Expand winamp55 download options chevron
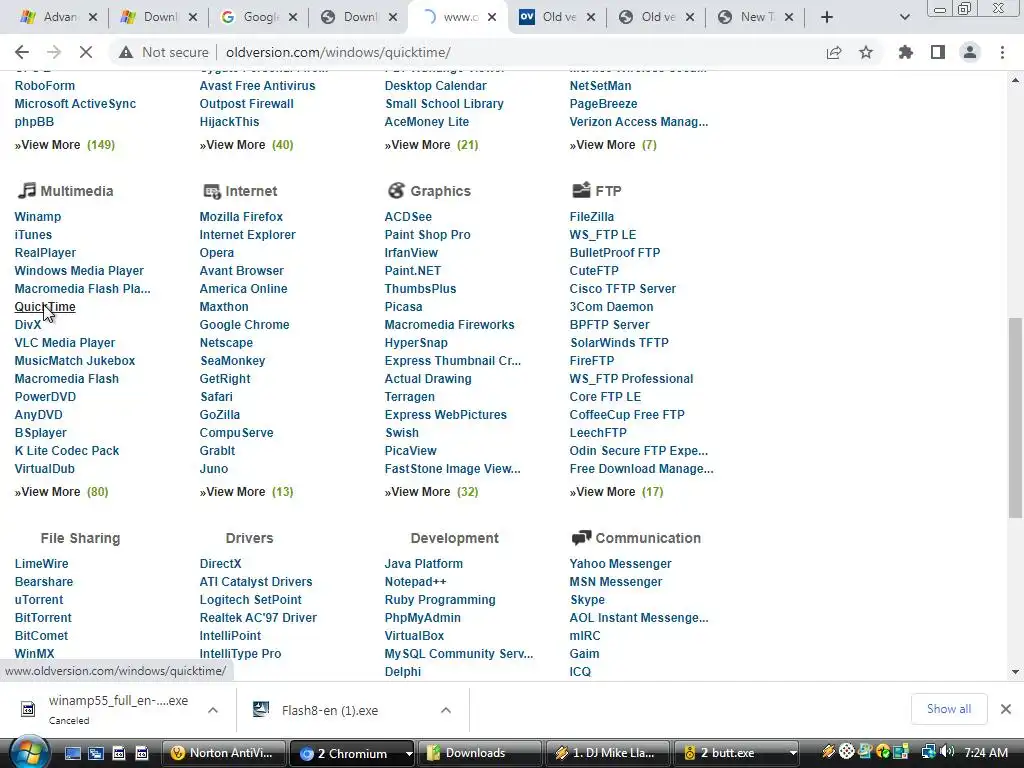Viewport: 1024px width, 768px height. [x=213, y=710]
